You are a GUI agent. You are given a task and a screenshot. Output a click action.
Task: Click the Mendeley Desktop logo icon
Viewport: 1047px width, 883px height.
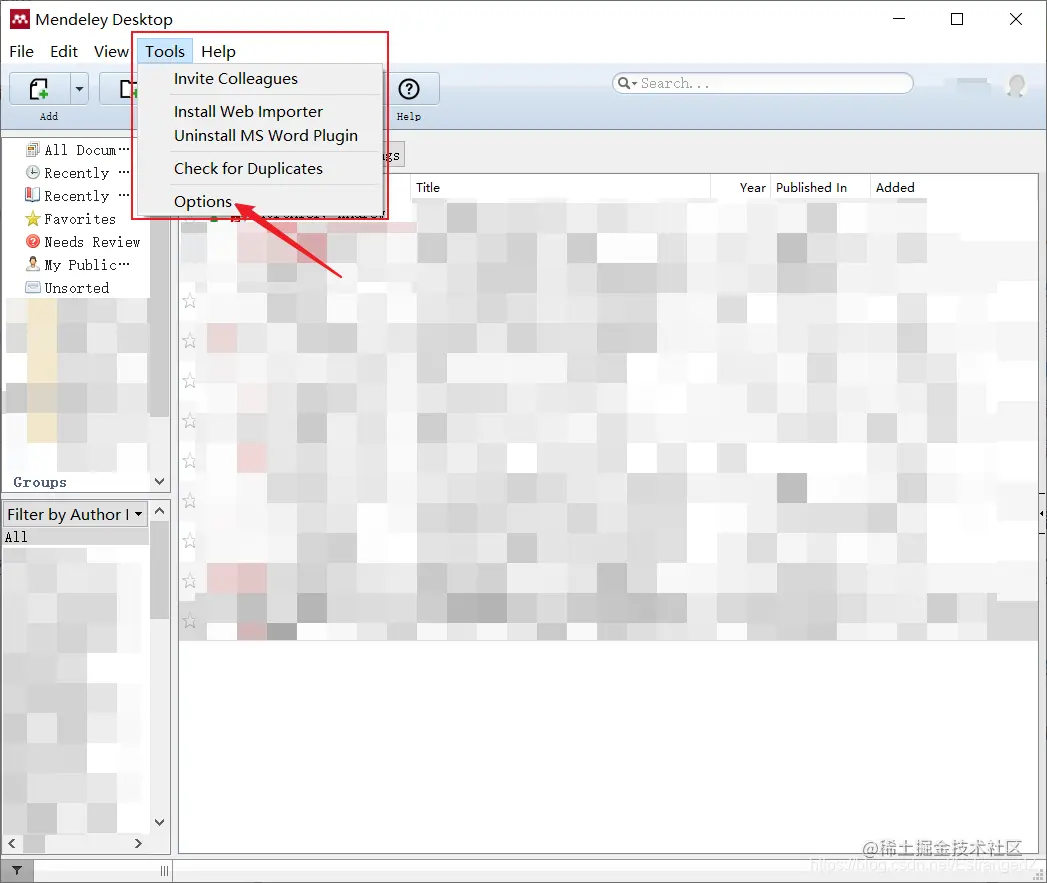20,19
